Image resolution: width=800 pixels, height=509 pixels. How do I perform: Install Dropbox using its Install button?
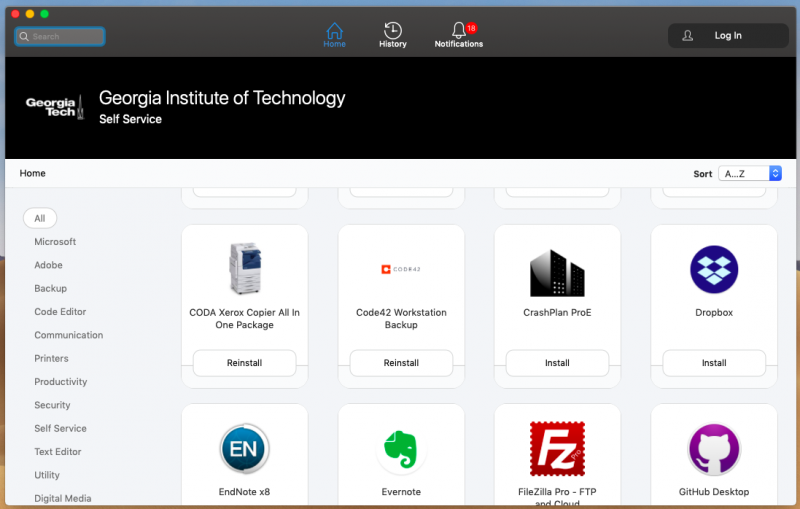714,363
